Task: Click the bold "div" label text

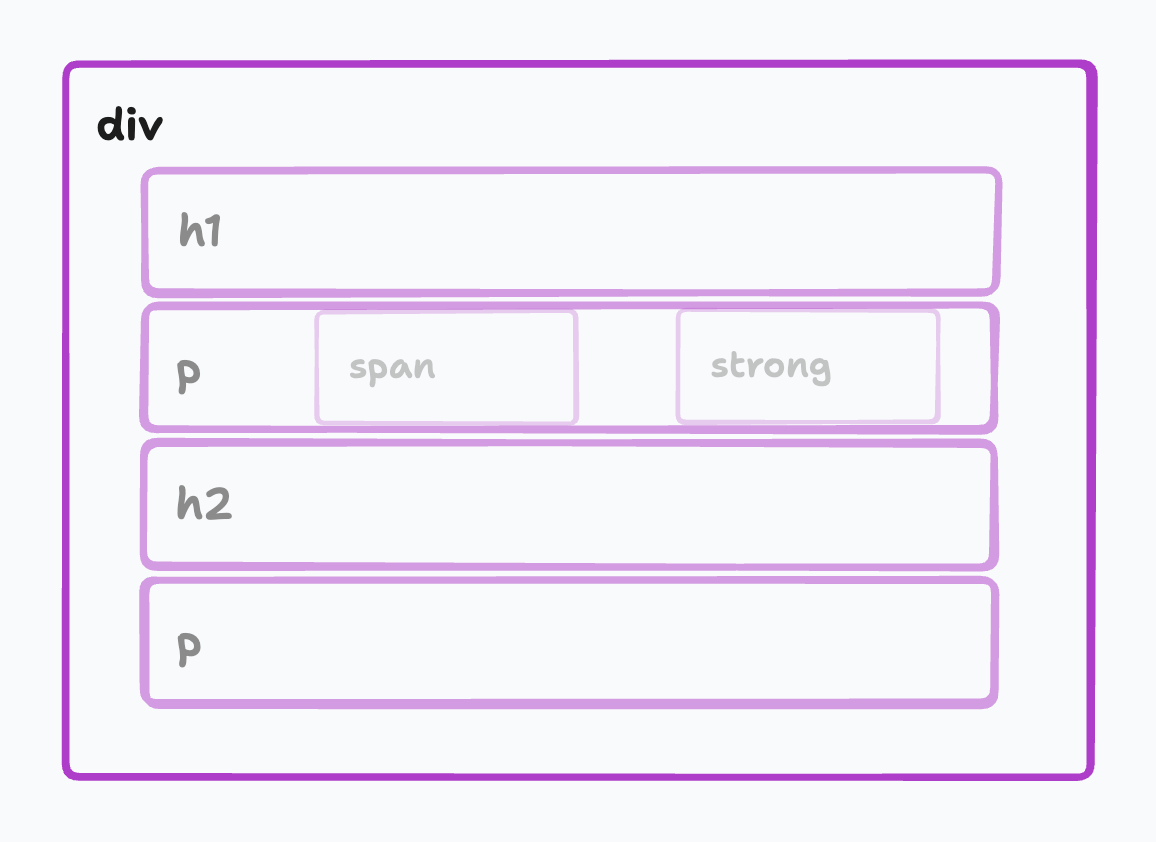Action: (x=130, y=124)
